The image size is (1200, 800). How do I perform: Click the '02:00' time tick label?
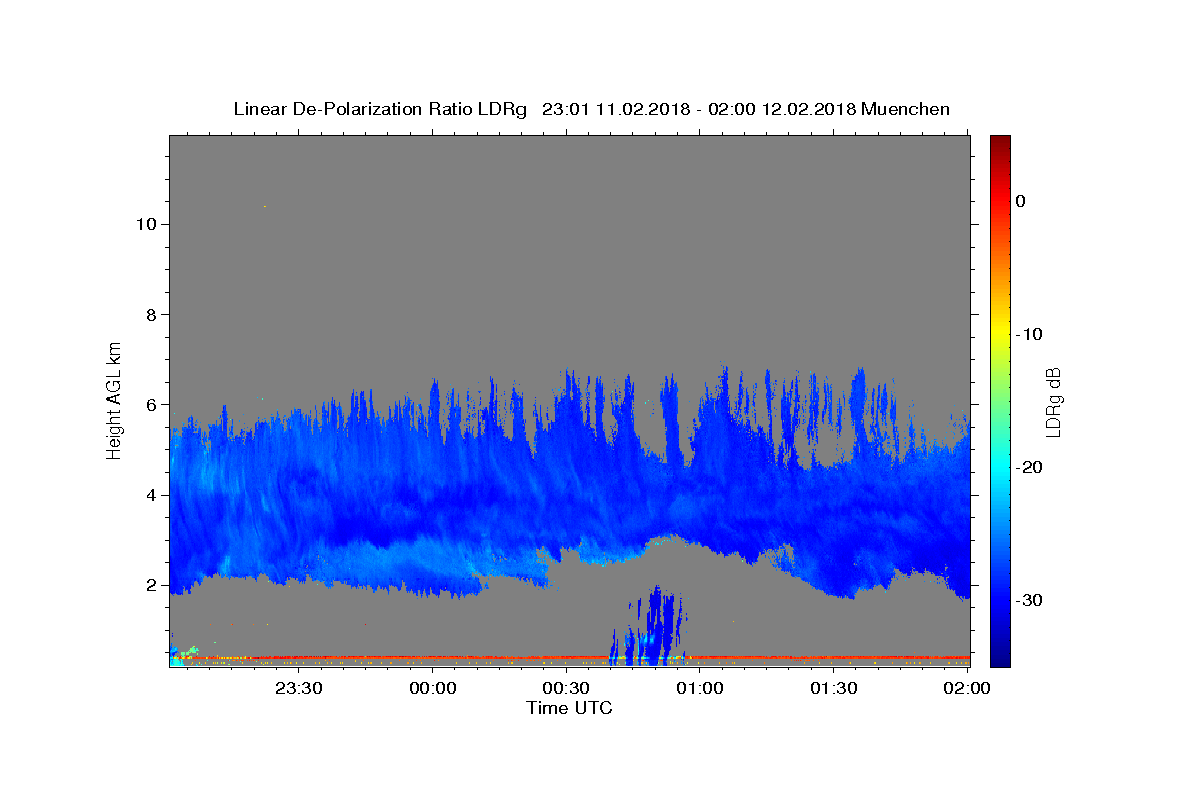pos(967,688)
